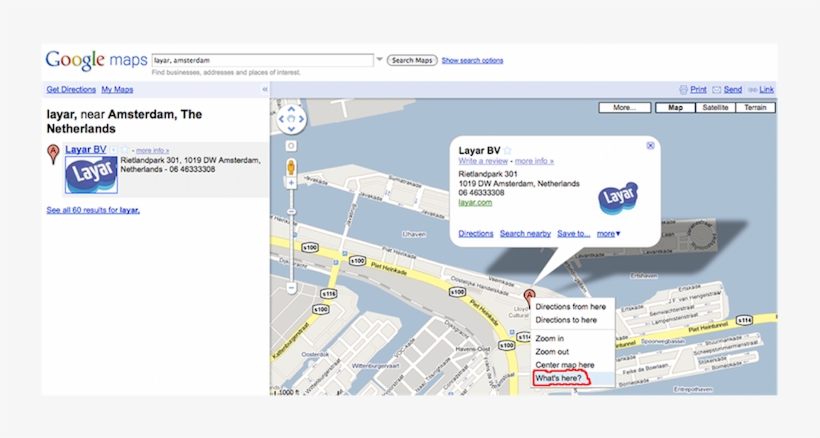Screen dimensions: 820x438
Task: Switch to Satellite view
Action: 715,108
